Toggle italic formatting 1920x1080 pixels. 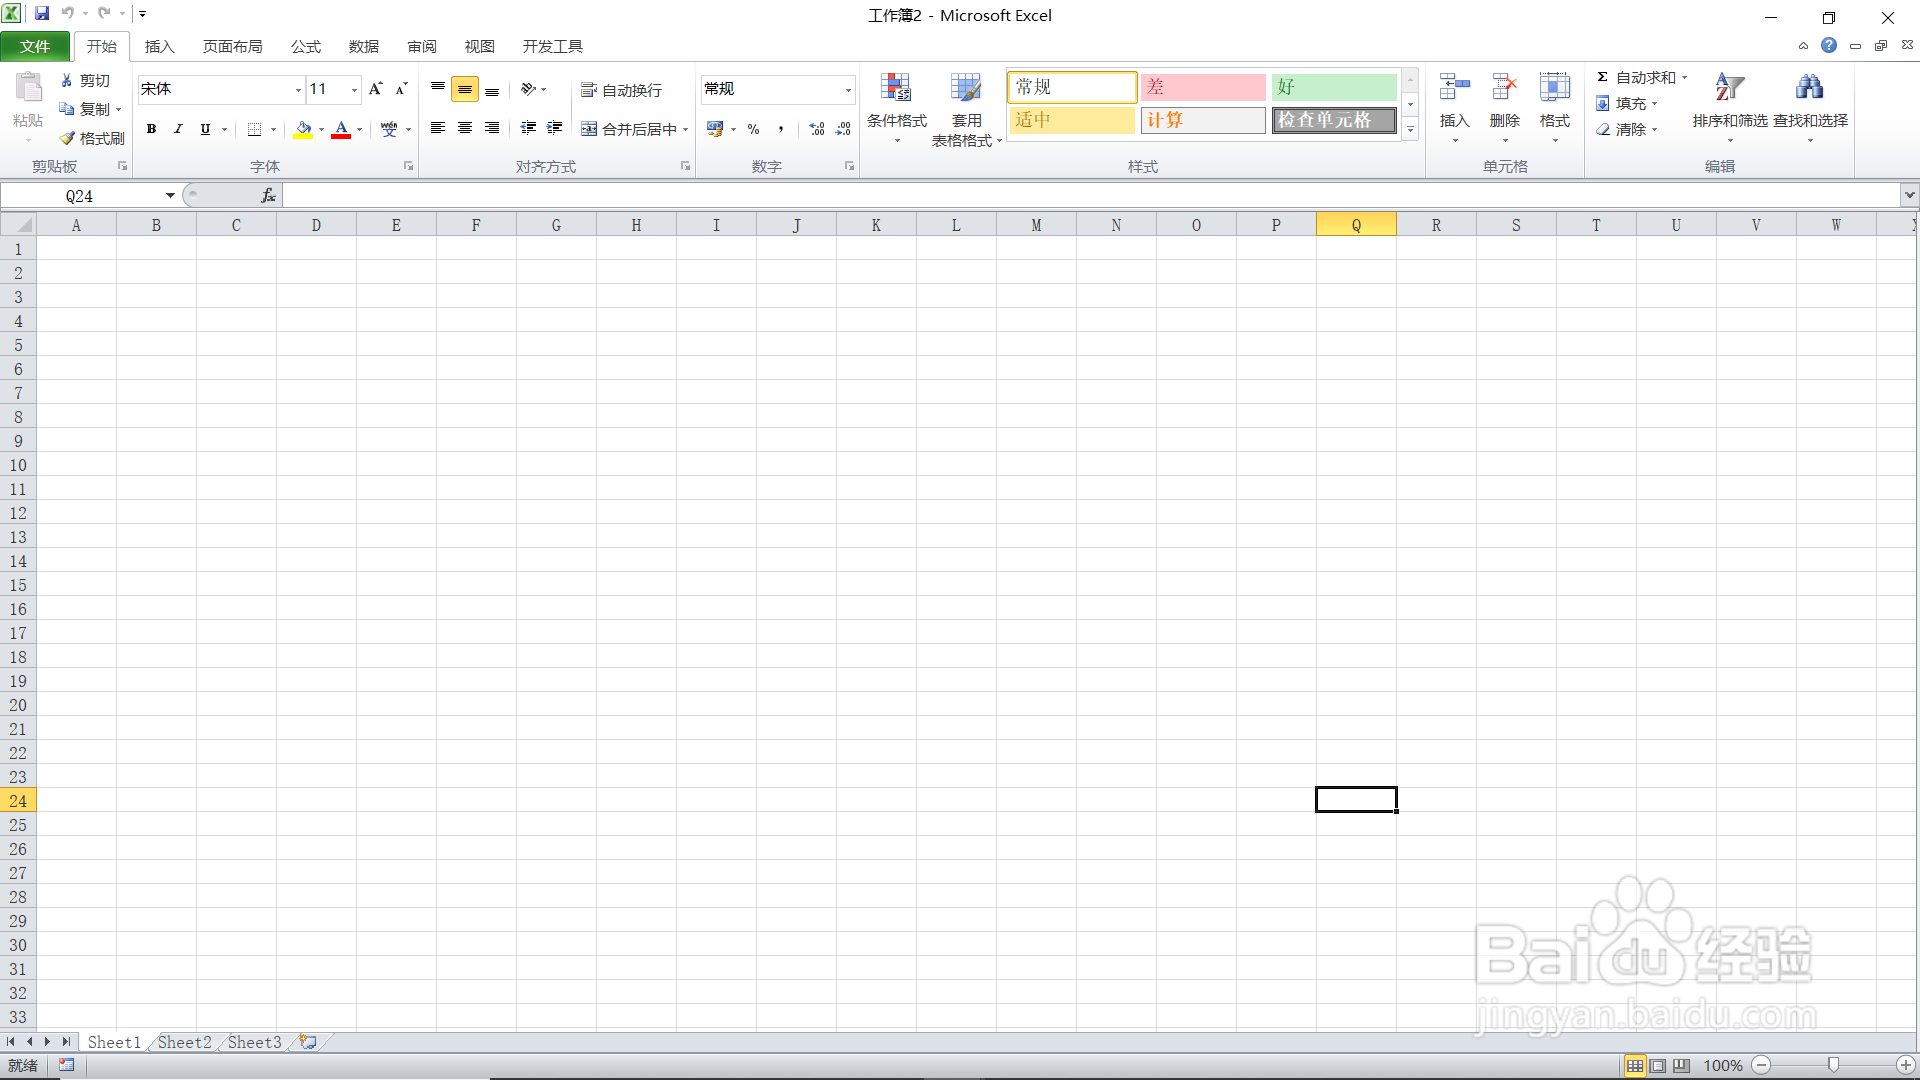(x=178, y=129)
